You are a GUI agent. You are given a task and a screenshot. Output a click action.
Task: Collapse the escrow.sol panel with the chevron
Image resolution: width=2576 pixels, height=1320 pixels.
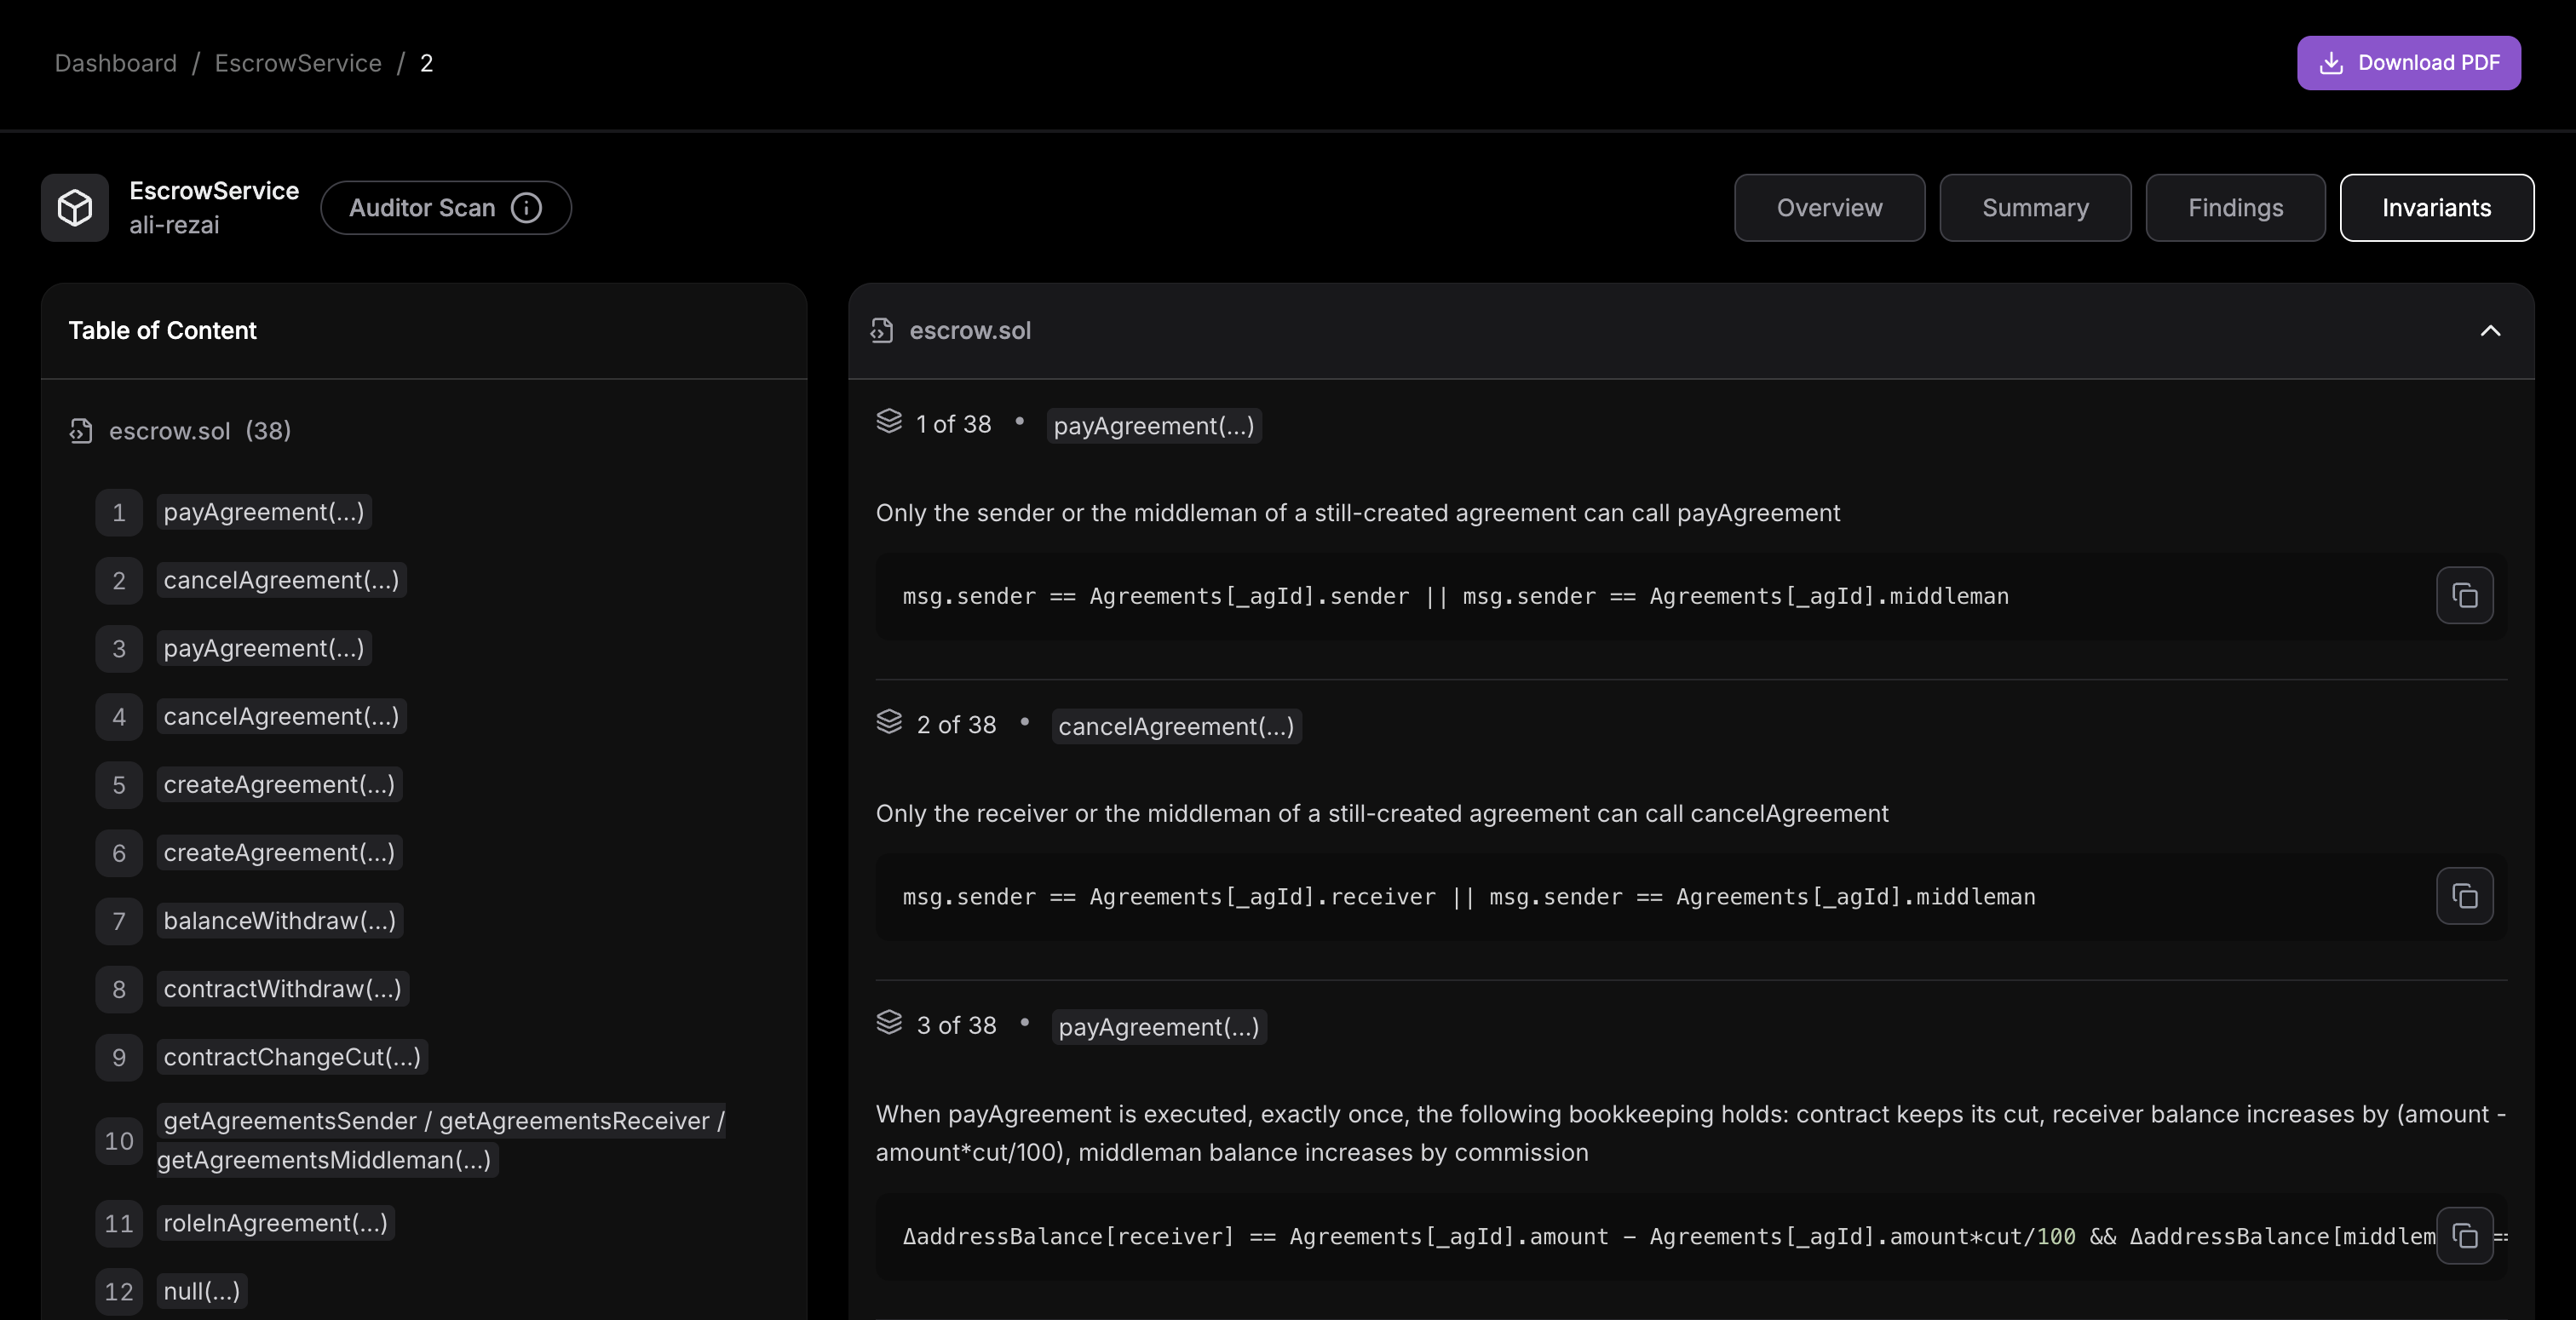click(x=2490, y=331)
